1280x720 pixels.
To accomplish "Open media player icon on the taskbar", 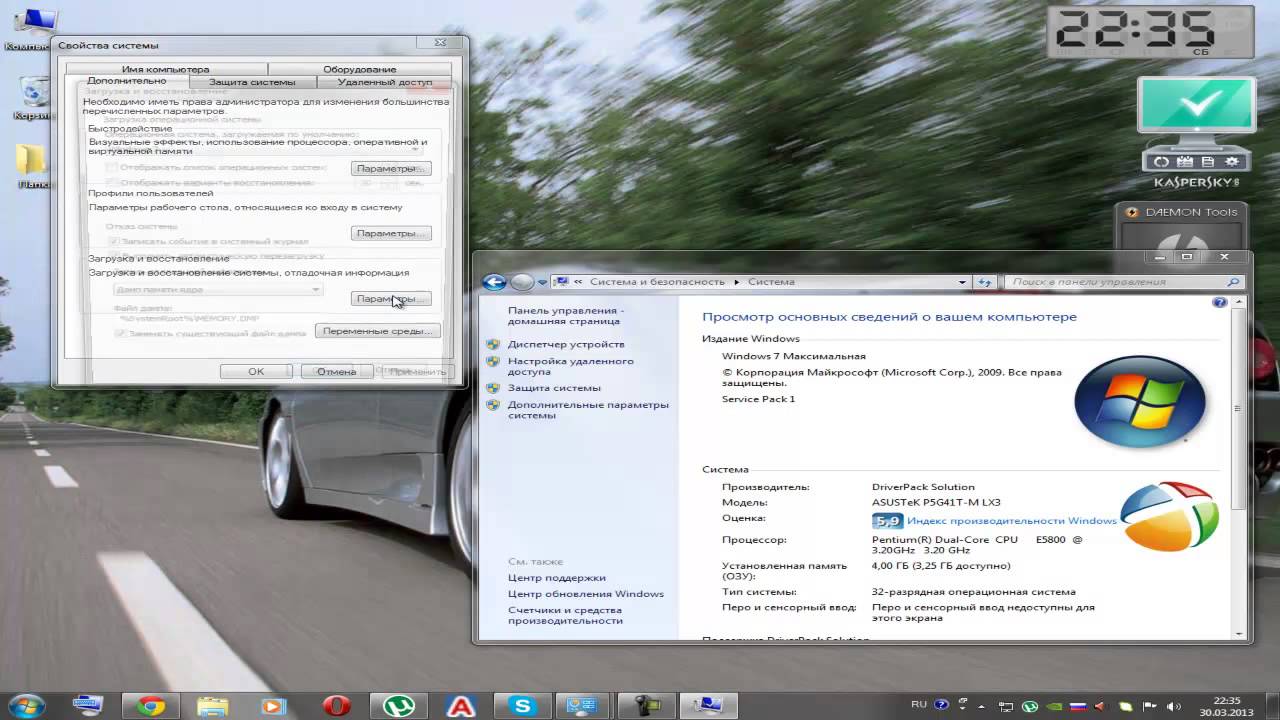I will coord(272,705).
